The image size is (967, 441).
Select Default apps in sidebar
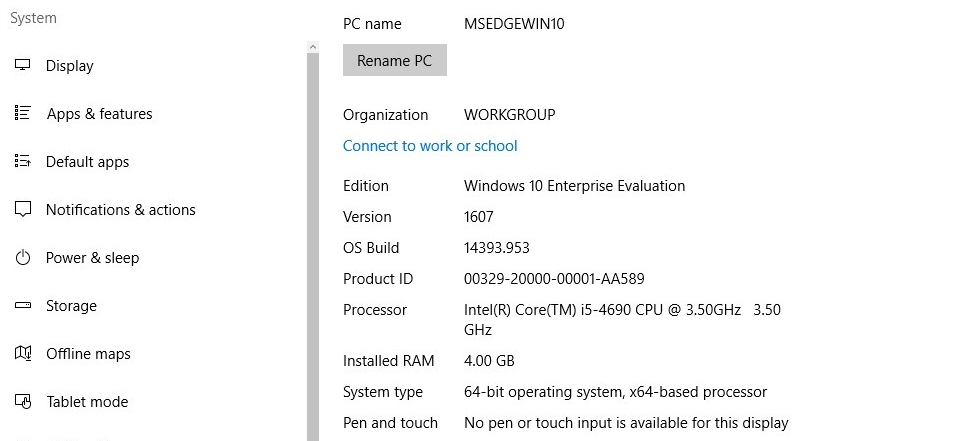coord(88,162)
